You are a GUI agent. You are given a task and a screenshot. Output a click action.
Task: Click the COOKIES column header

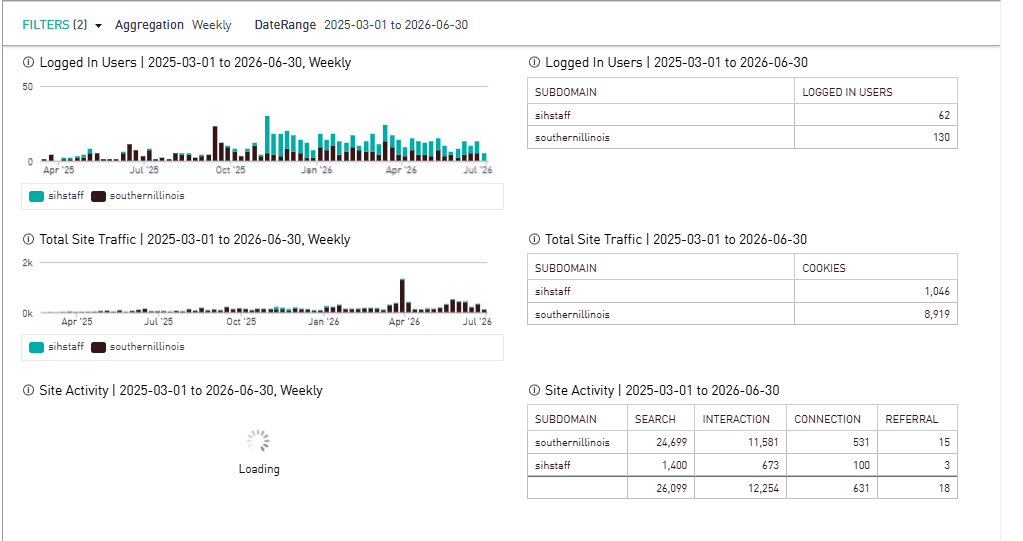(x=823, y=268)
